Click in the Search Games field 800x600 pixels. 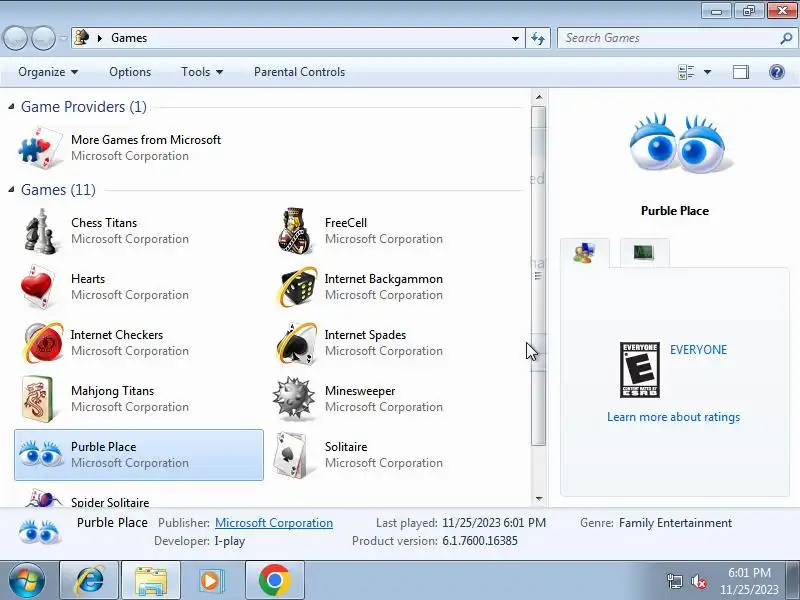pos(668,38)
